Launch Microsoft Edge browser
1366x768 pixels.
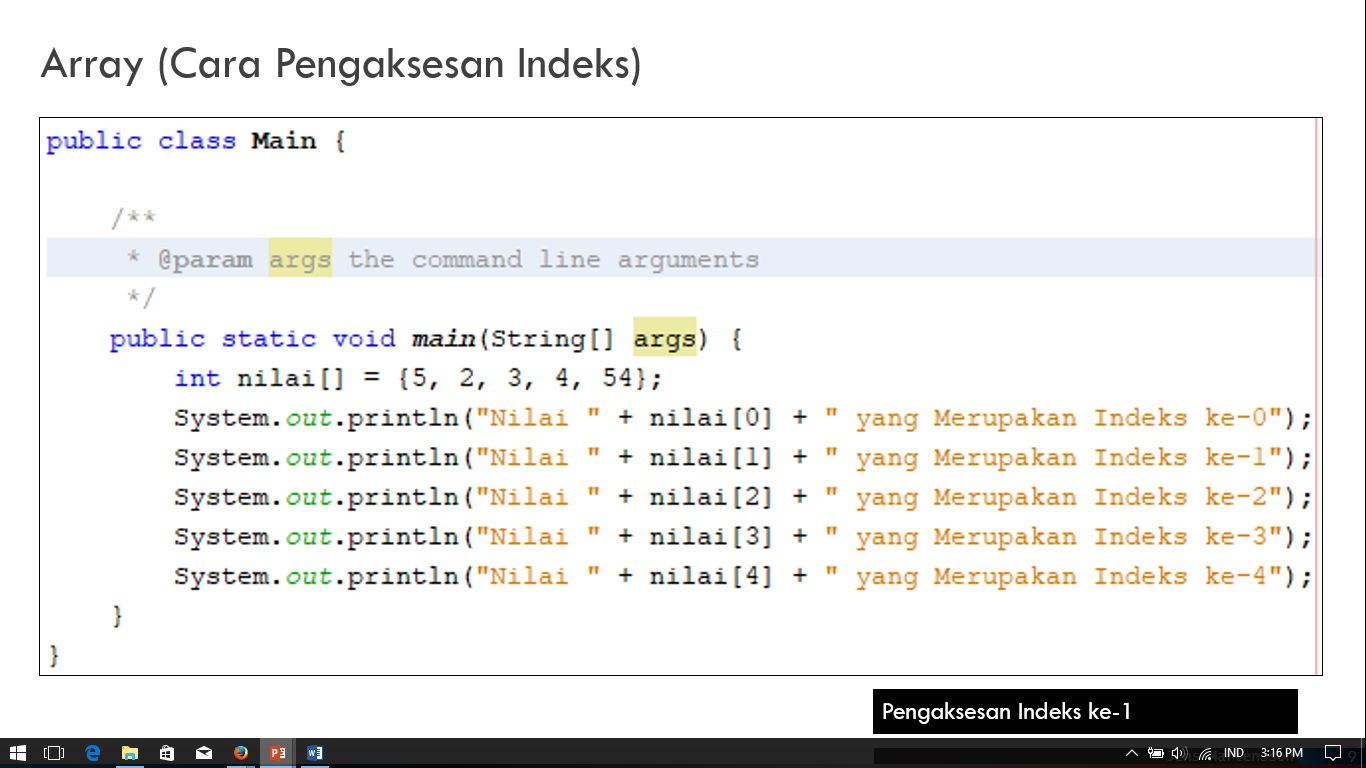(91, 752)
